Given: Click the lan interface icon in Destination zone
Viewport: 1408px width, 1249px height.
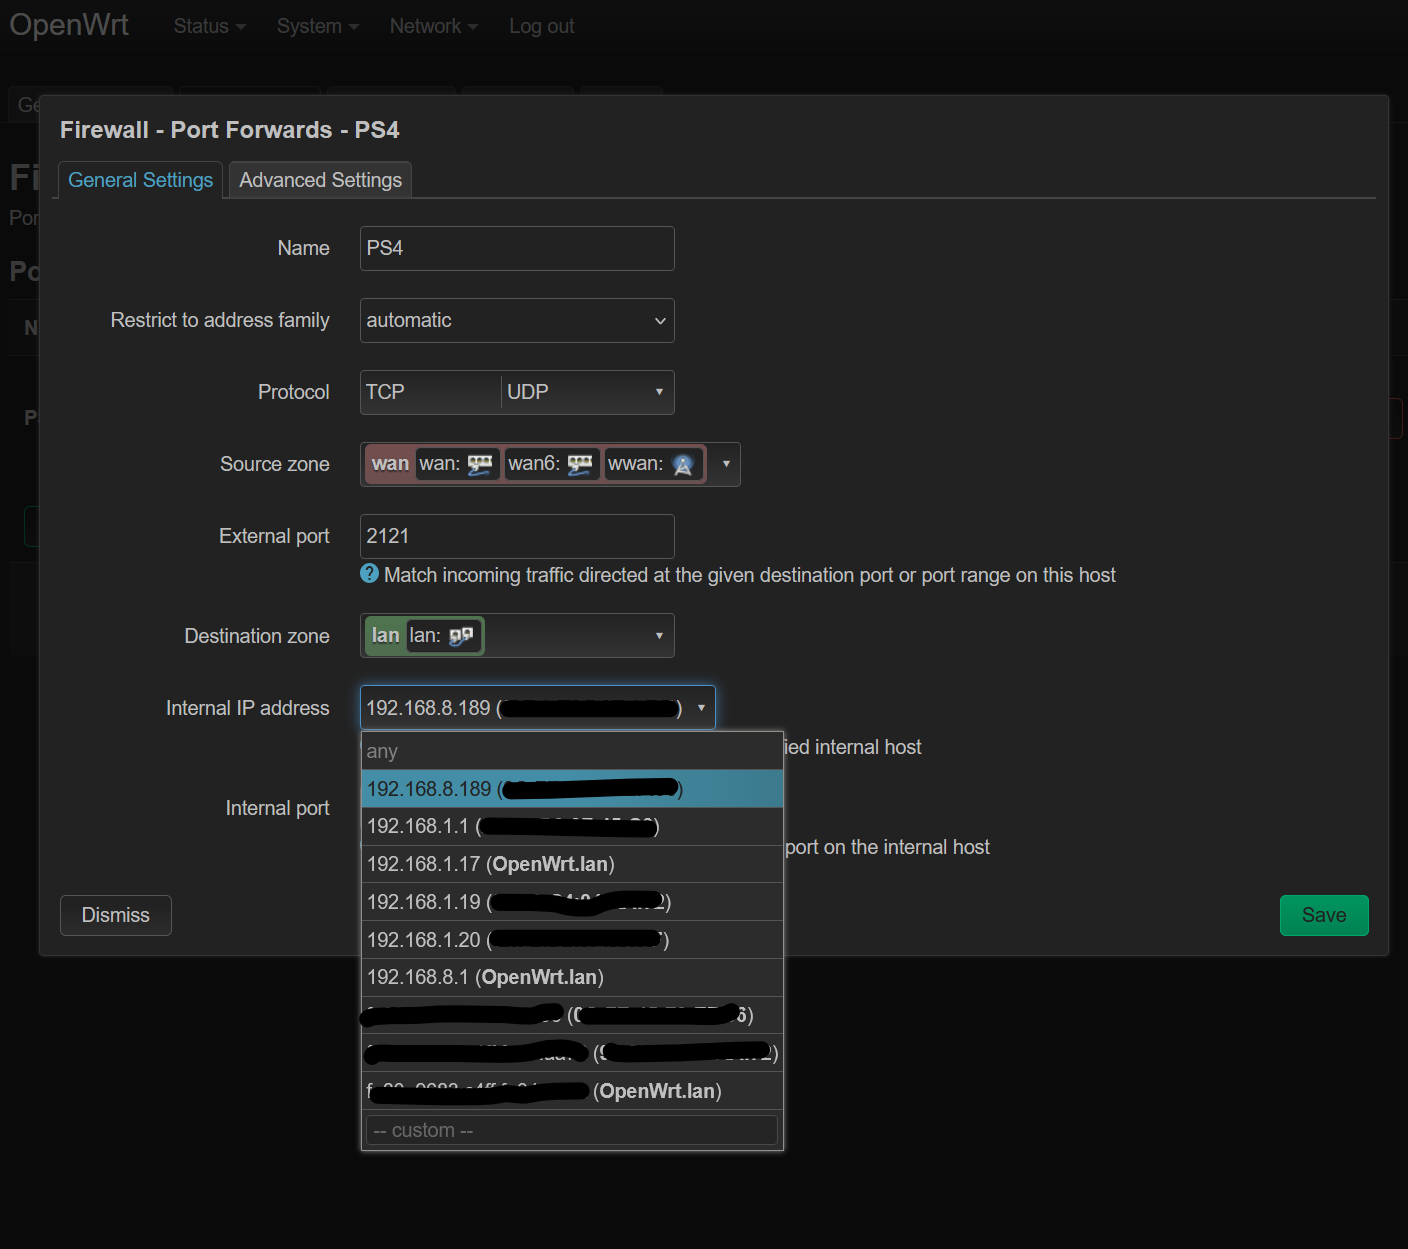Looking at the screenshot, I should click(461, 636).
